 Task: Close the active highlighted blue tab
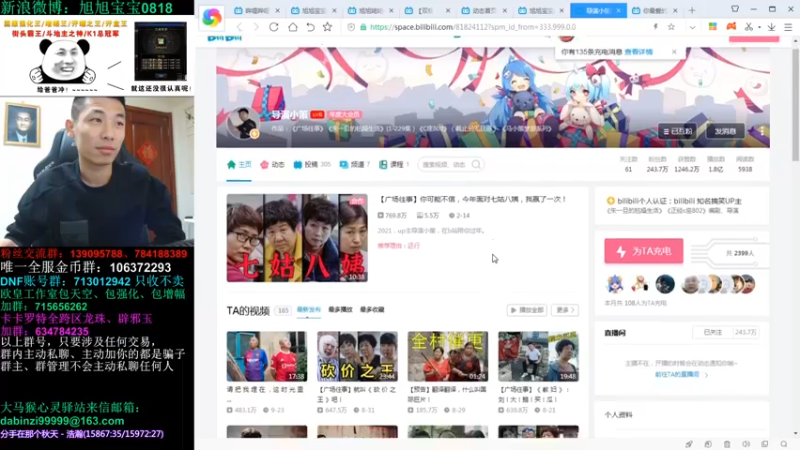618,10
